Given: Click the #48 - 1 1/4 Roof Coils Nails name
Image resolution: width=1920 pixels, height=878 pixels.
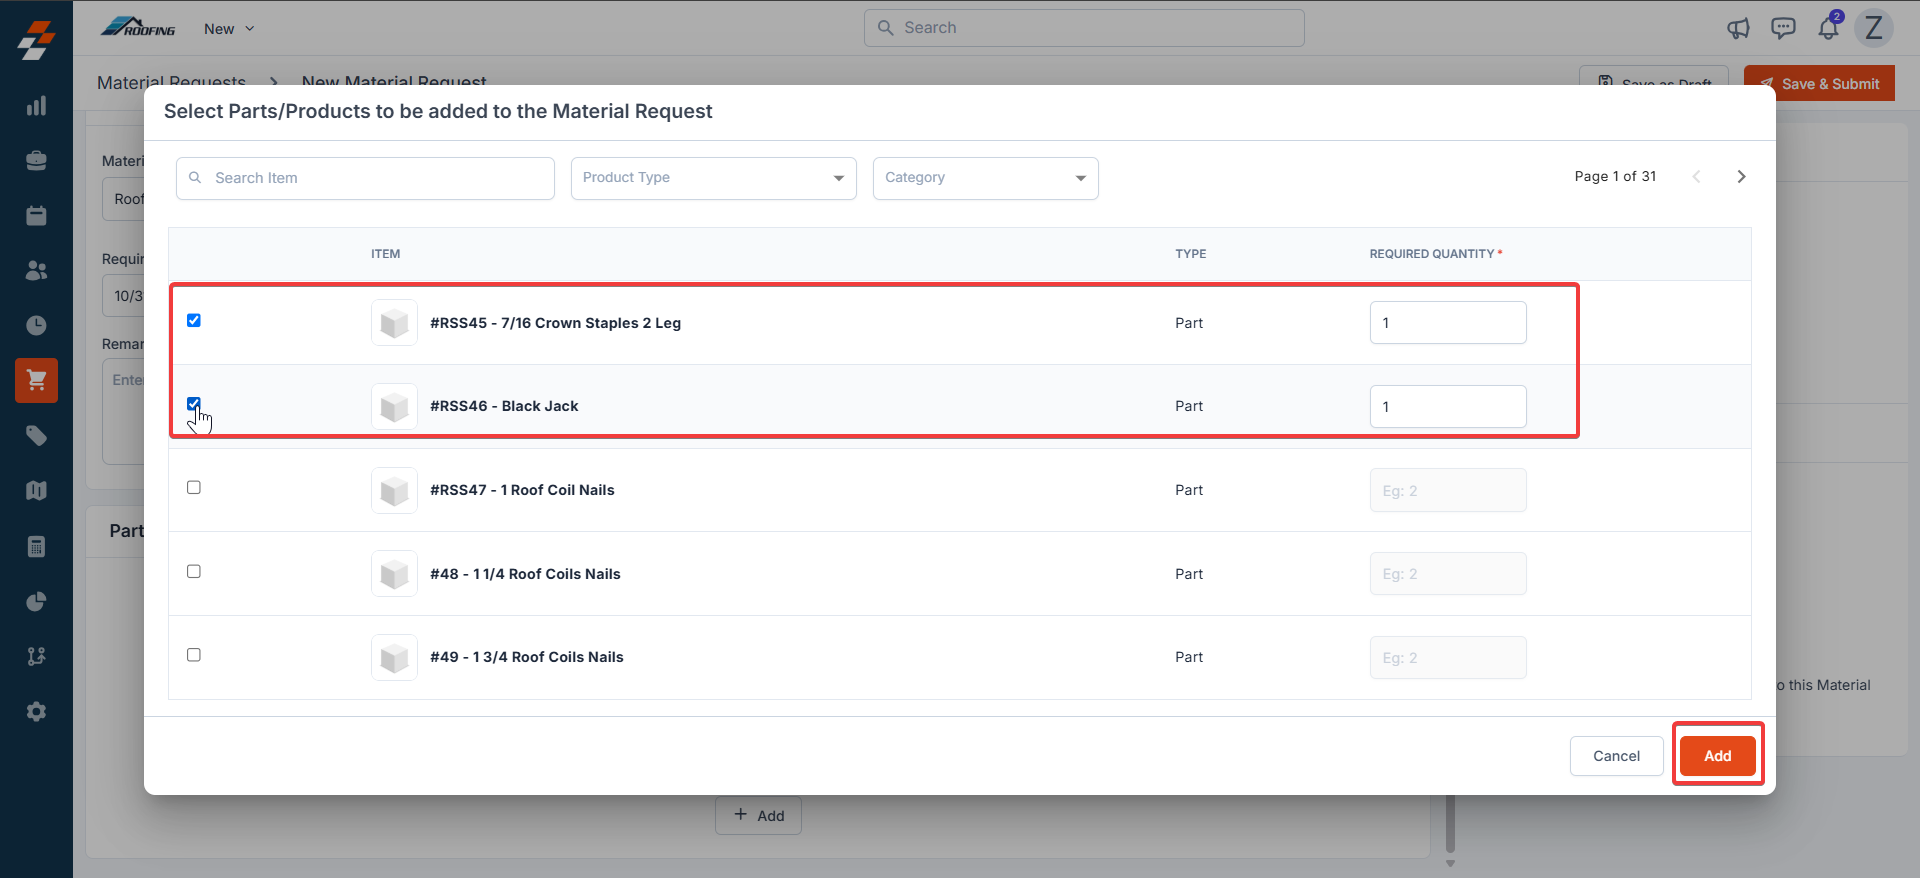Looking at the screenshot, I should click(x=525, y=574).
